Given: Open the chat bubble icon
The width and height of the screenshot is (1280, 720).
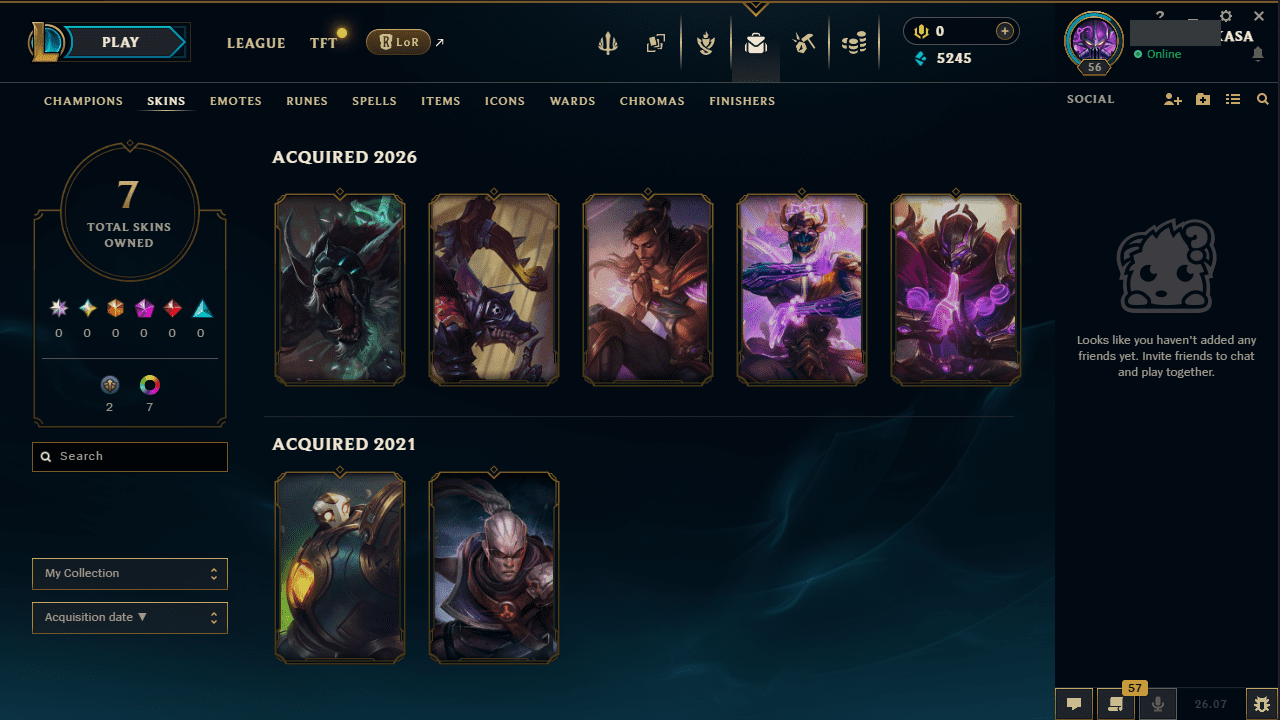Looking at the screenshot, I should click(x=1074, y=704).
